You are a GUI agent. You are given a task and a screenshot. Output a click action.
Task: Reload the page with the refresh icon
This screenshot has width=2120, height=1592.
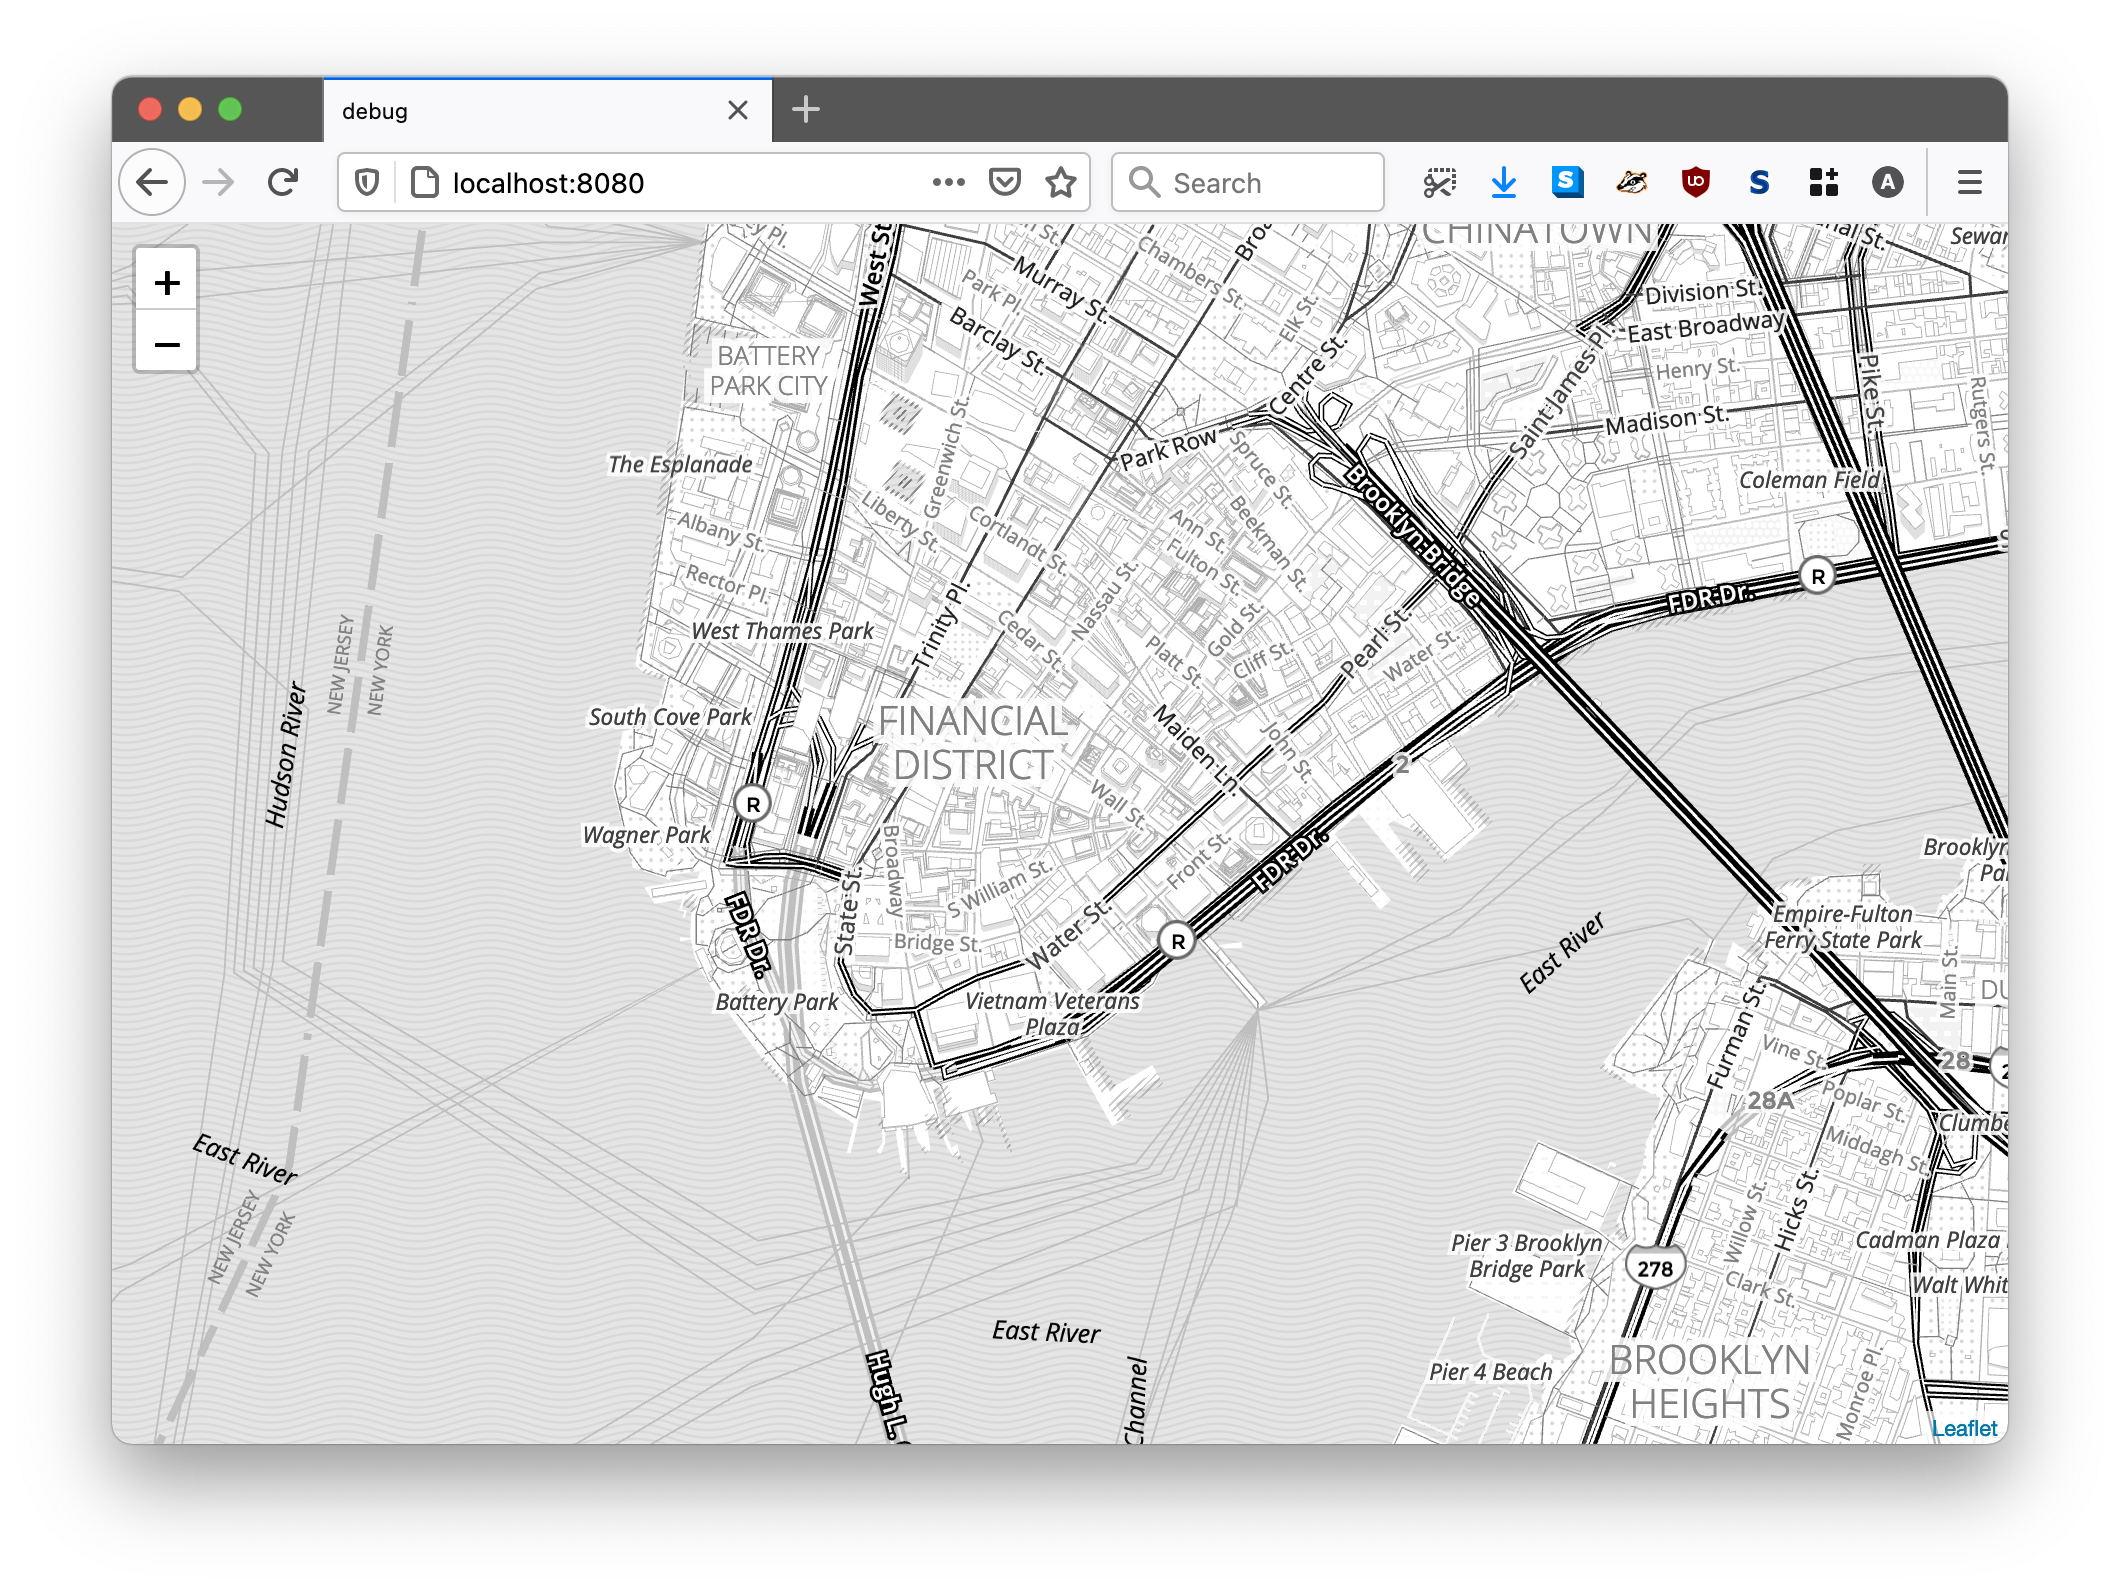click(x=283, y=183)
